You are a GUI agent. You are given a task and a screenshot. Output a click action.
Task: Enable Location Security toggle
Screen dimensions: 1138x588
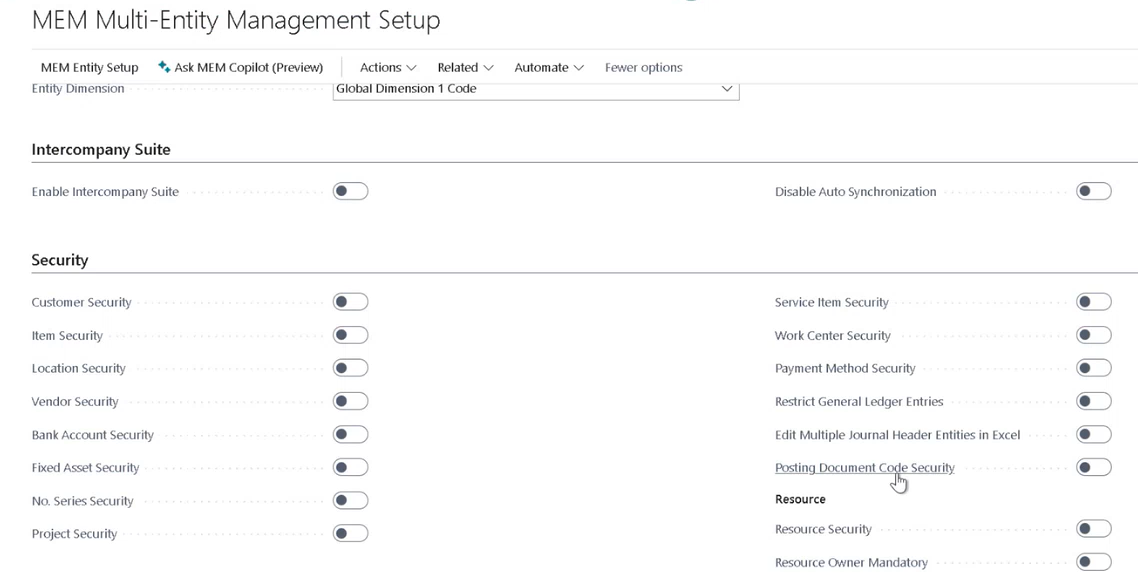tap(351, 367)
